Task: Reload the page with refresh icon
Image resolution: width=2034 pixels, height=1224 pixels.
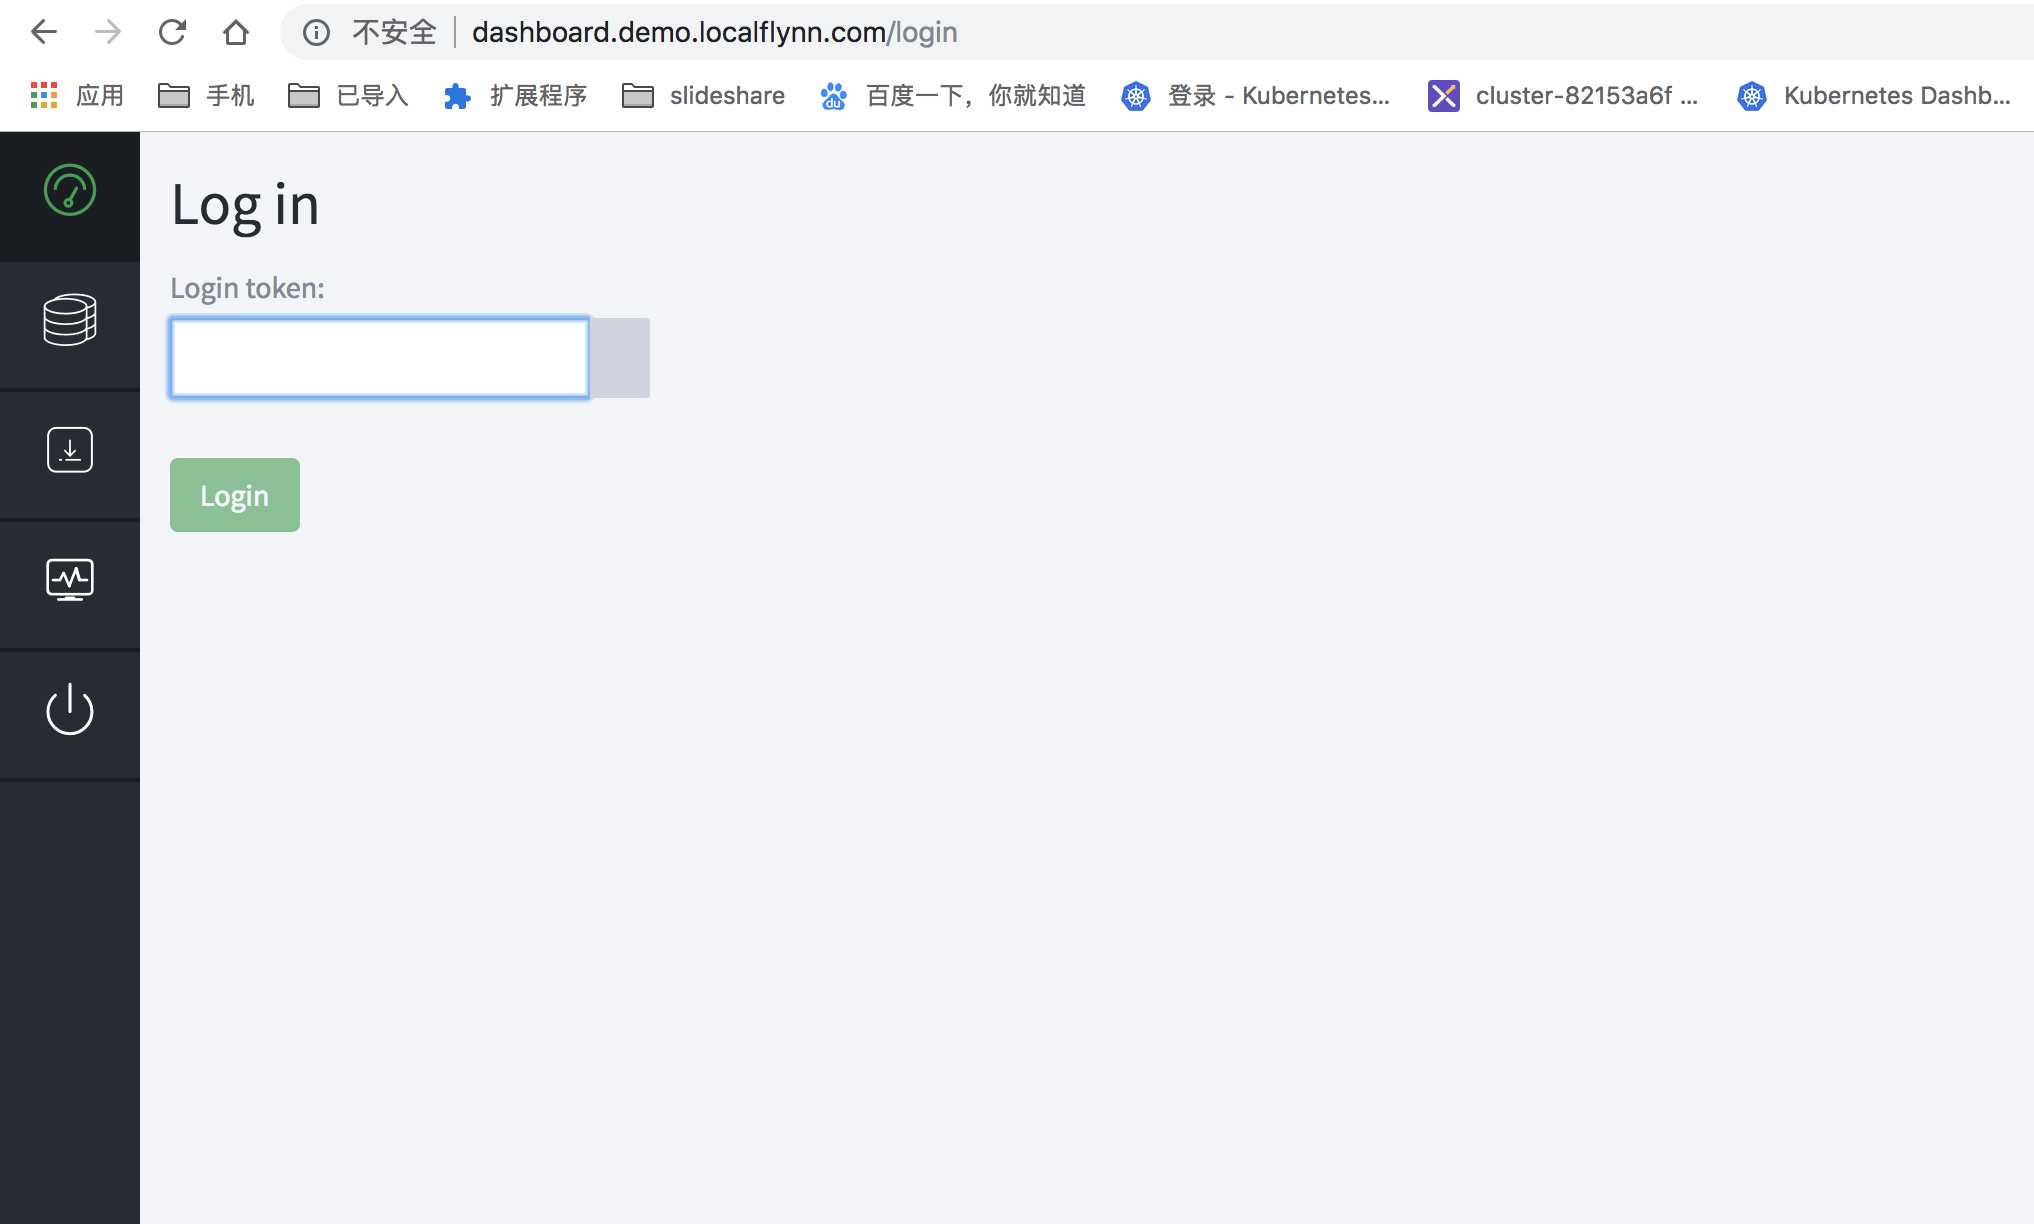Action: [x=172, y=32]
